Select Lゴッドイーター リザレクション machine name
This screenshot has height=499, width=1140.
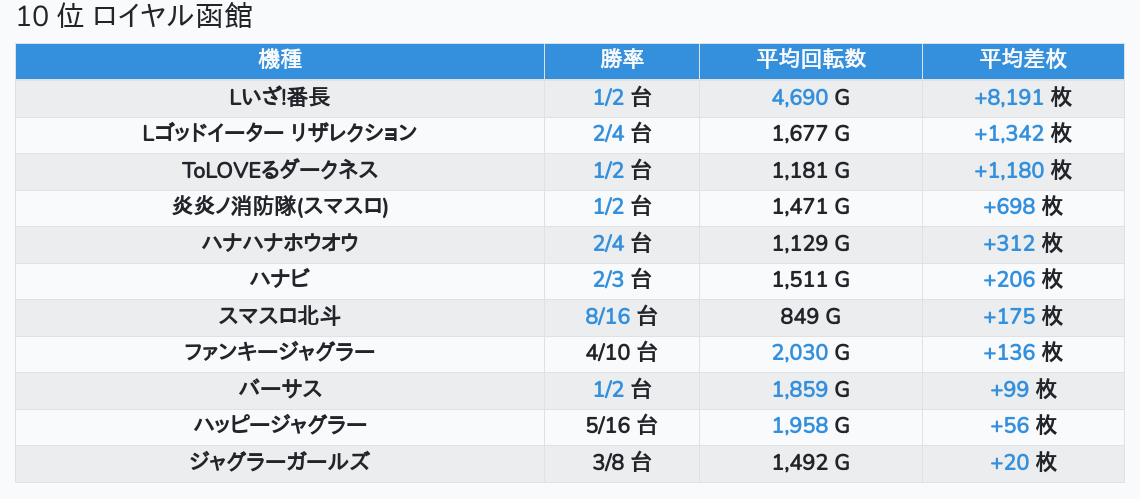[280, 133]
